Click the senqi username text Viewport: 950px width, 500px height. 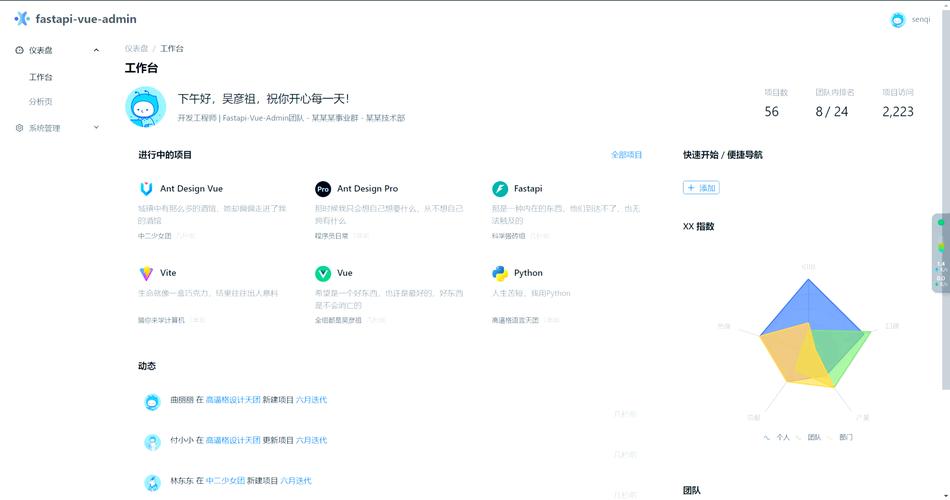(x=921, y=19)
